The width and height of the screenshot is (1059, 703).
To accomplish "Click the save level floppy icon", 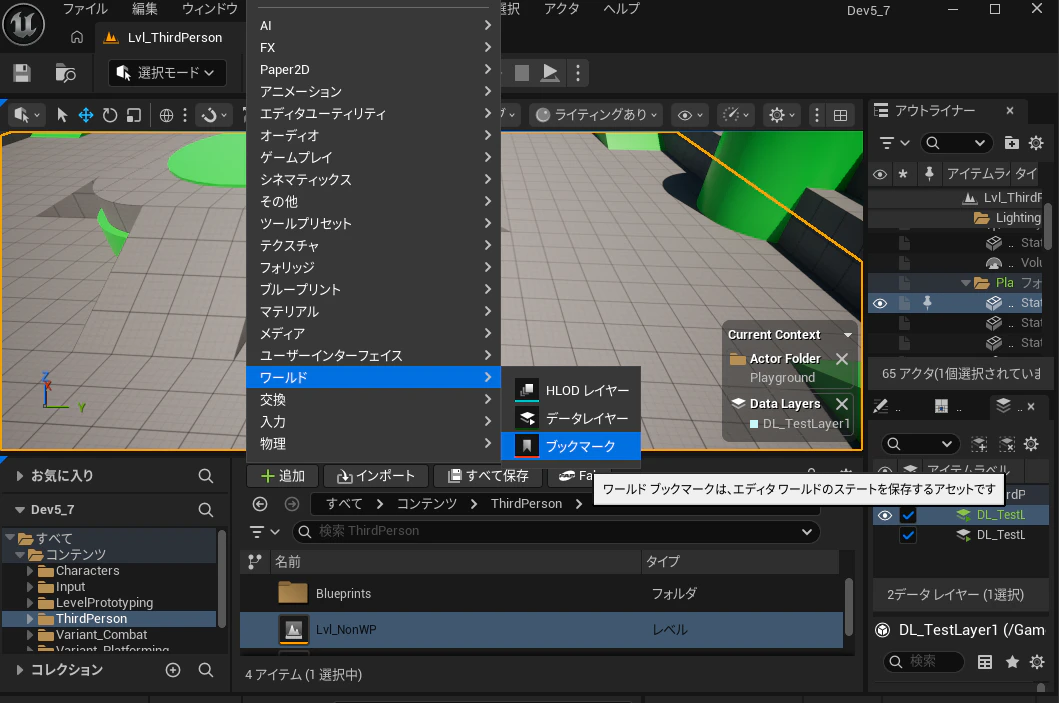I will click(22, 73).
